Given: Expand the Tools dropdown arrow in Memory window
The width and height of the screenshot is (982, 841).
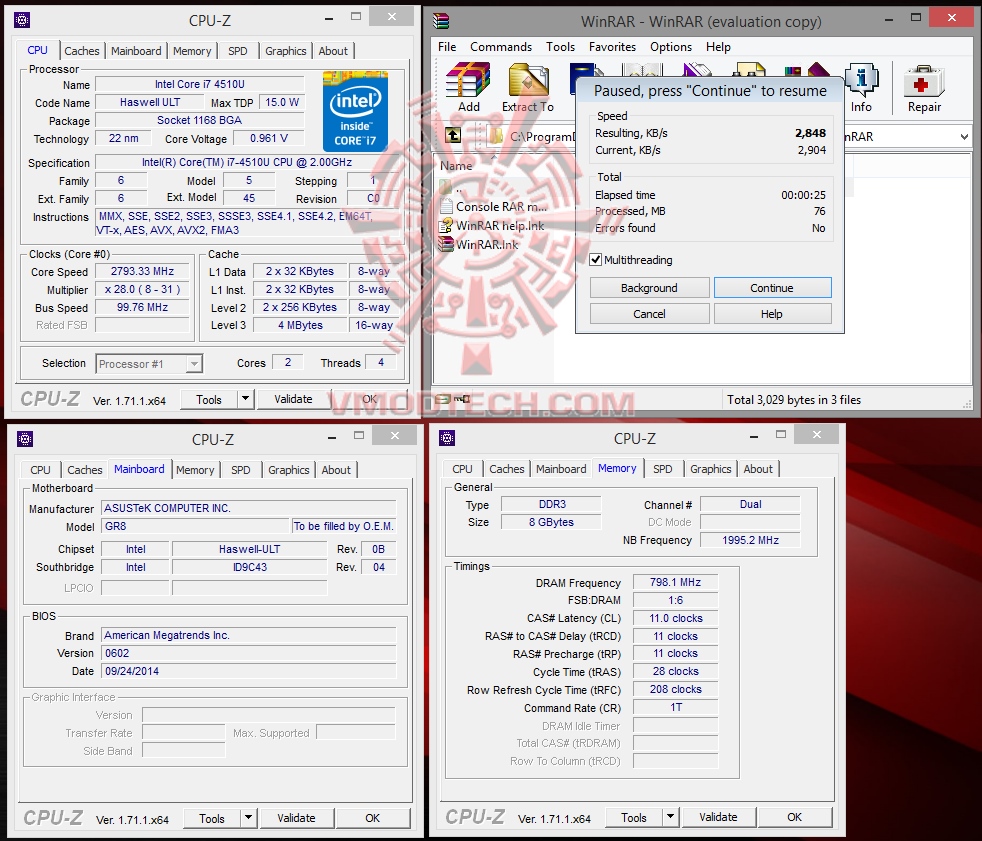Looking at the screenshot, I should (671, 816).
